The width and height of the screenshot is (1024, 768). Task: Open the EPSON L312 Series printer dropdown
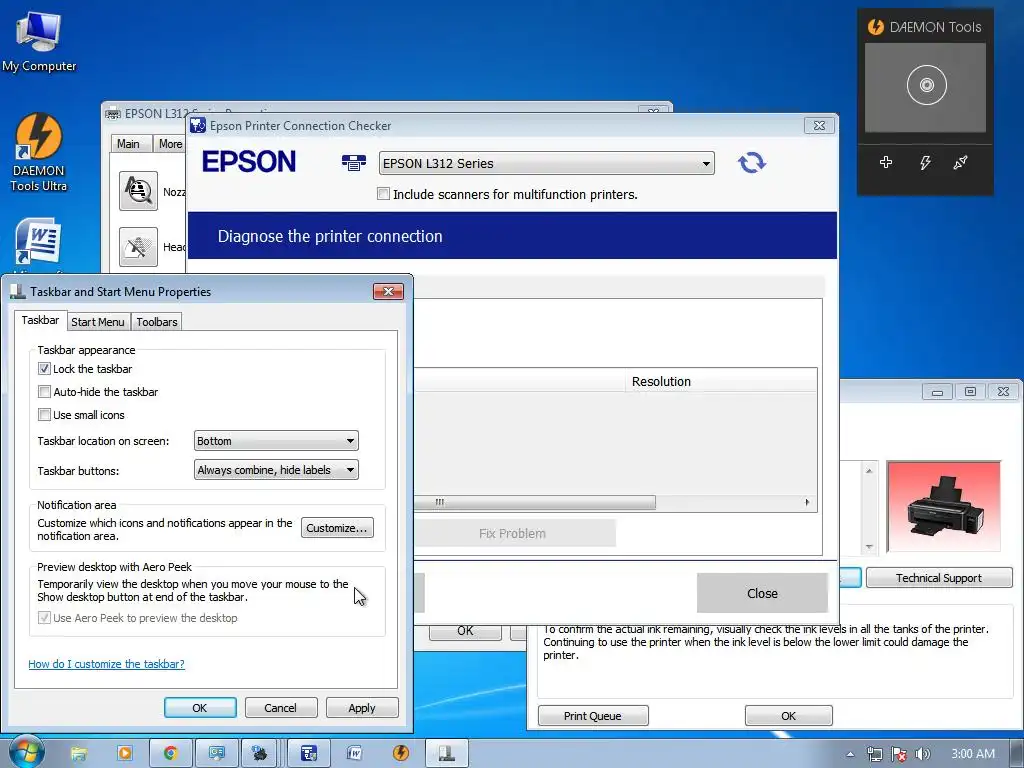(x=547, y=163)
